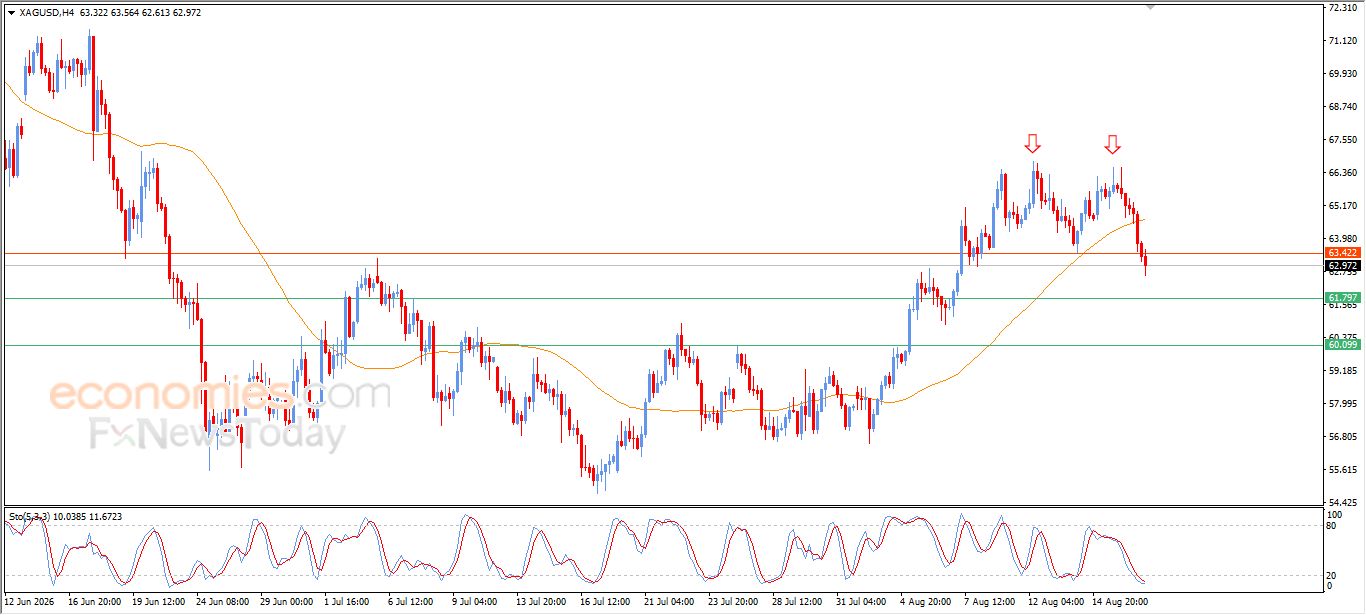Click the XAGUSD,H4 symbol title
This screenshot has width=1366, height=615.
pyautogui.click(x=46, y=13)
